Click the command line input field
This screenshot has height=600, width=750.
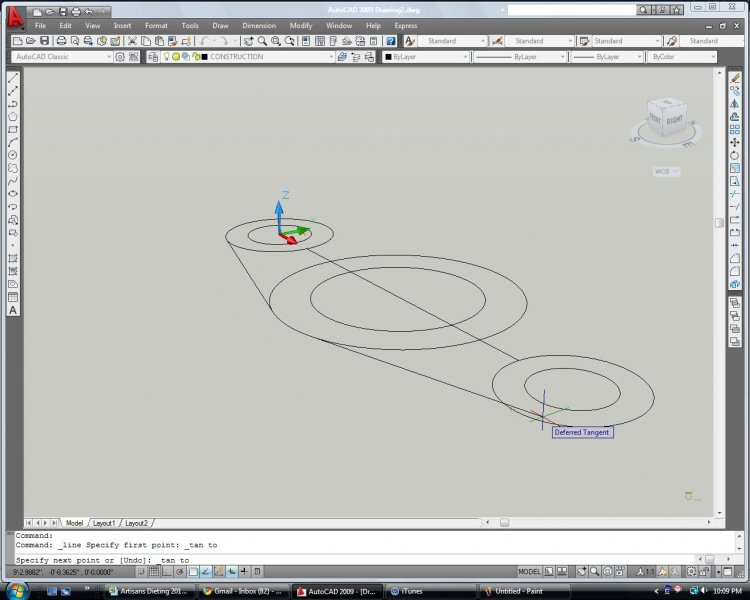pos(350,560)
